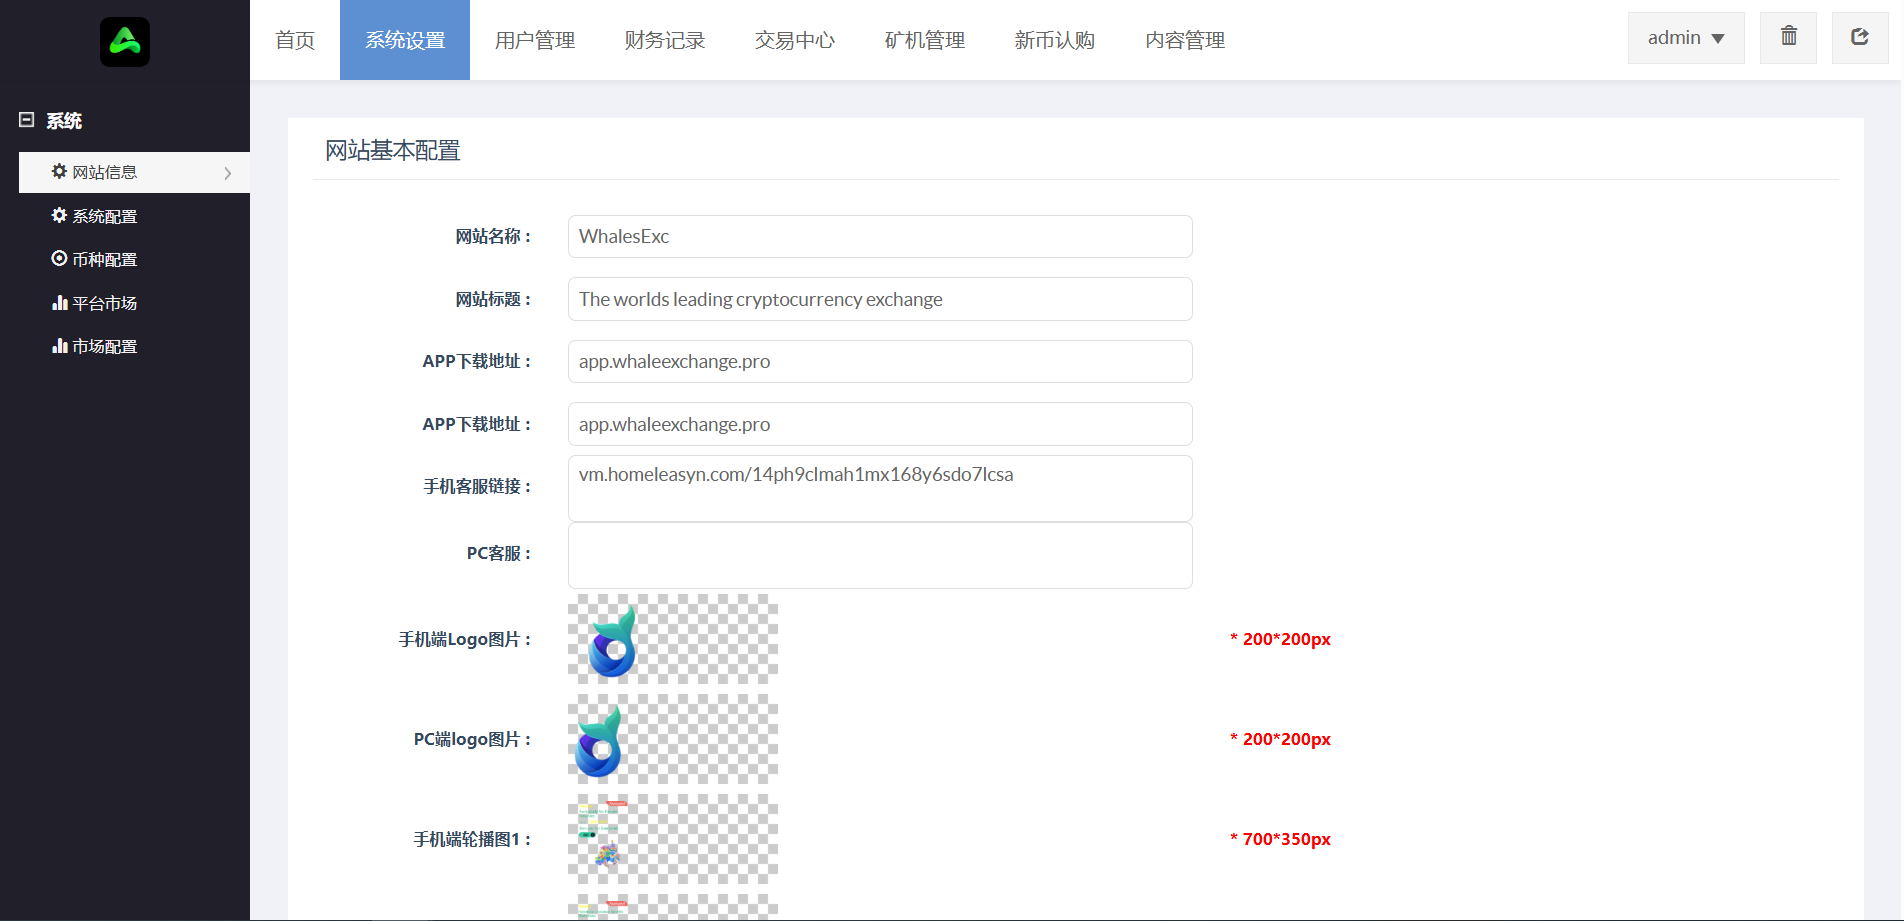Click the green logo in the sidebar header

pos(125,42)
